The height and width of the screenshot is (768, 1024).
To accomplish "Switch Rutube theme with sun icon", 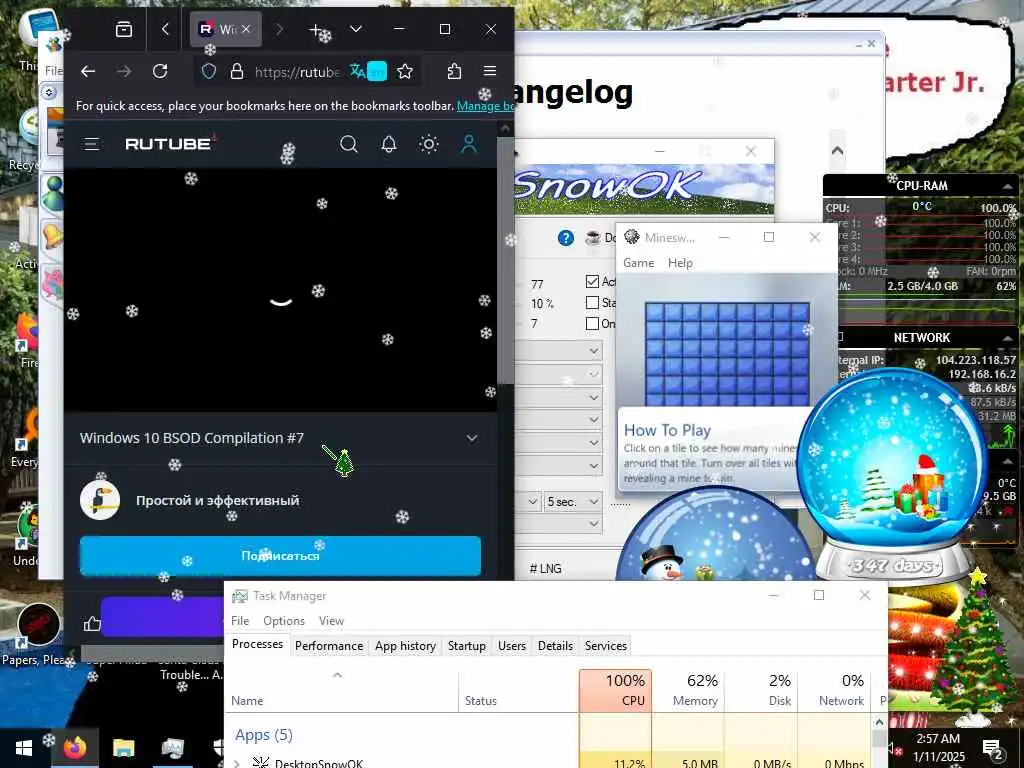I will coord(429,144).
